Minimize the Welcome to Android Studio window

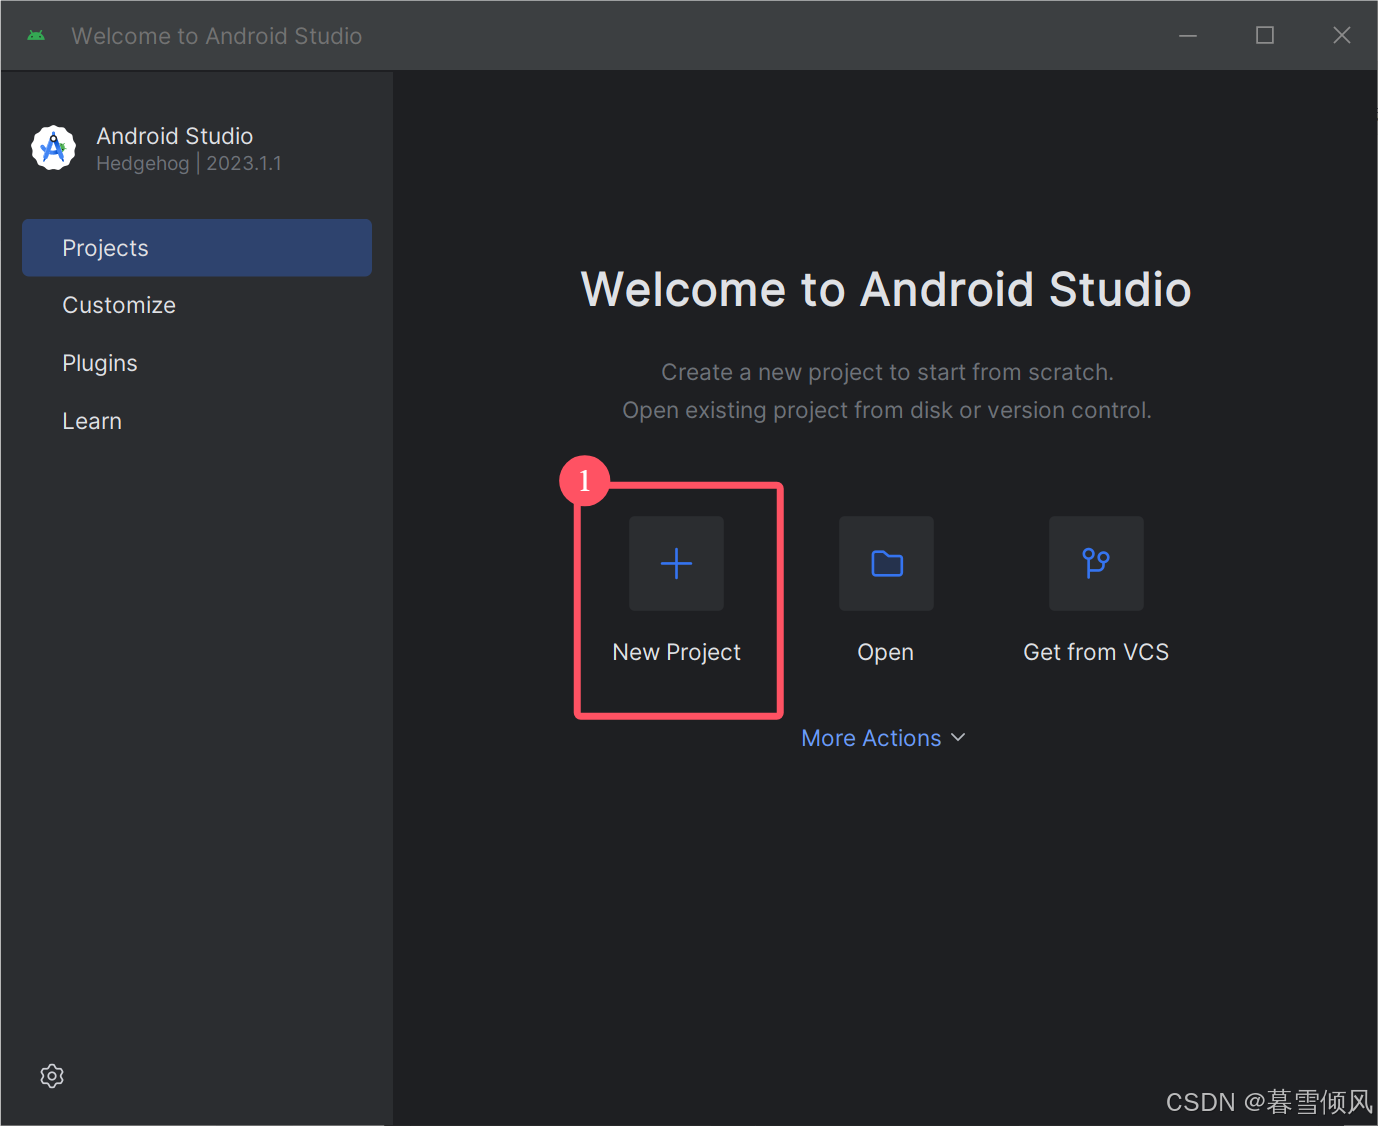click(x=1188, y=36)
